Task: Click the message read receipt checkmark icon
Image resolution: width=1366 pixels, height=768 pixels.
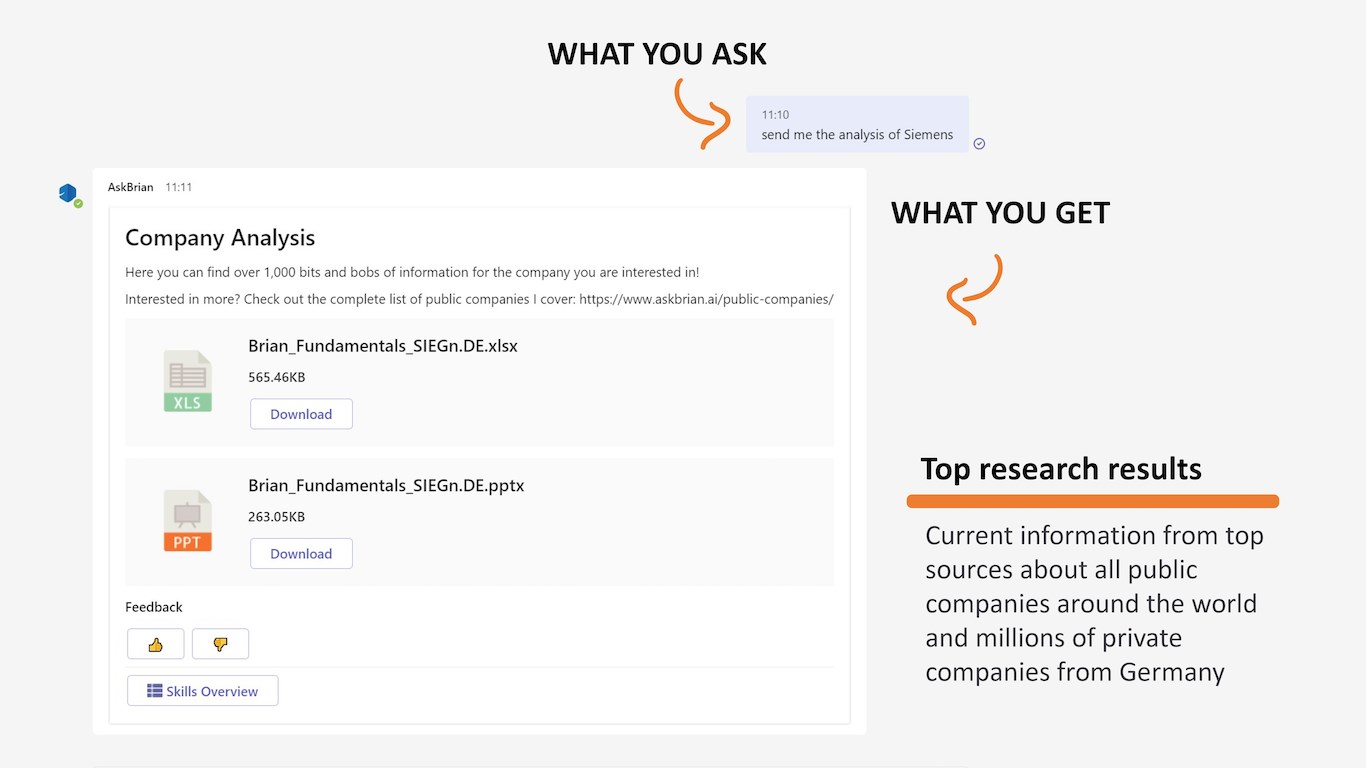Action: click(979, 143)
